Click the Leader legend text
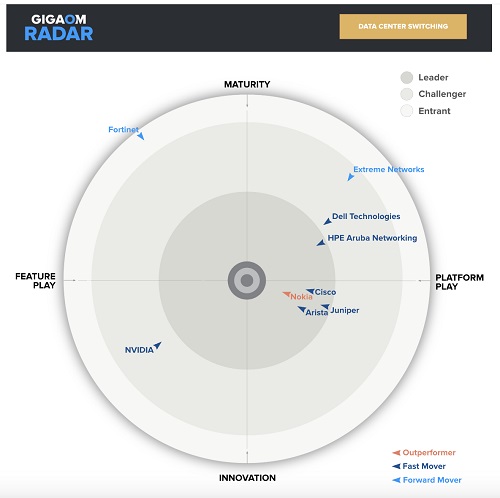This screenshot has width=500, height=498. click(x=433, y=77)
